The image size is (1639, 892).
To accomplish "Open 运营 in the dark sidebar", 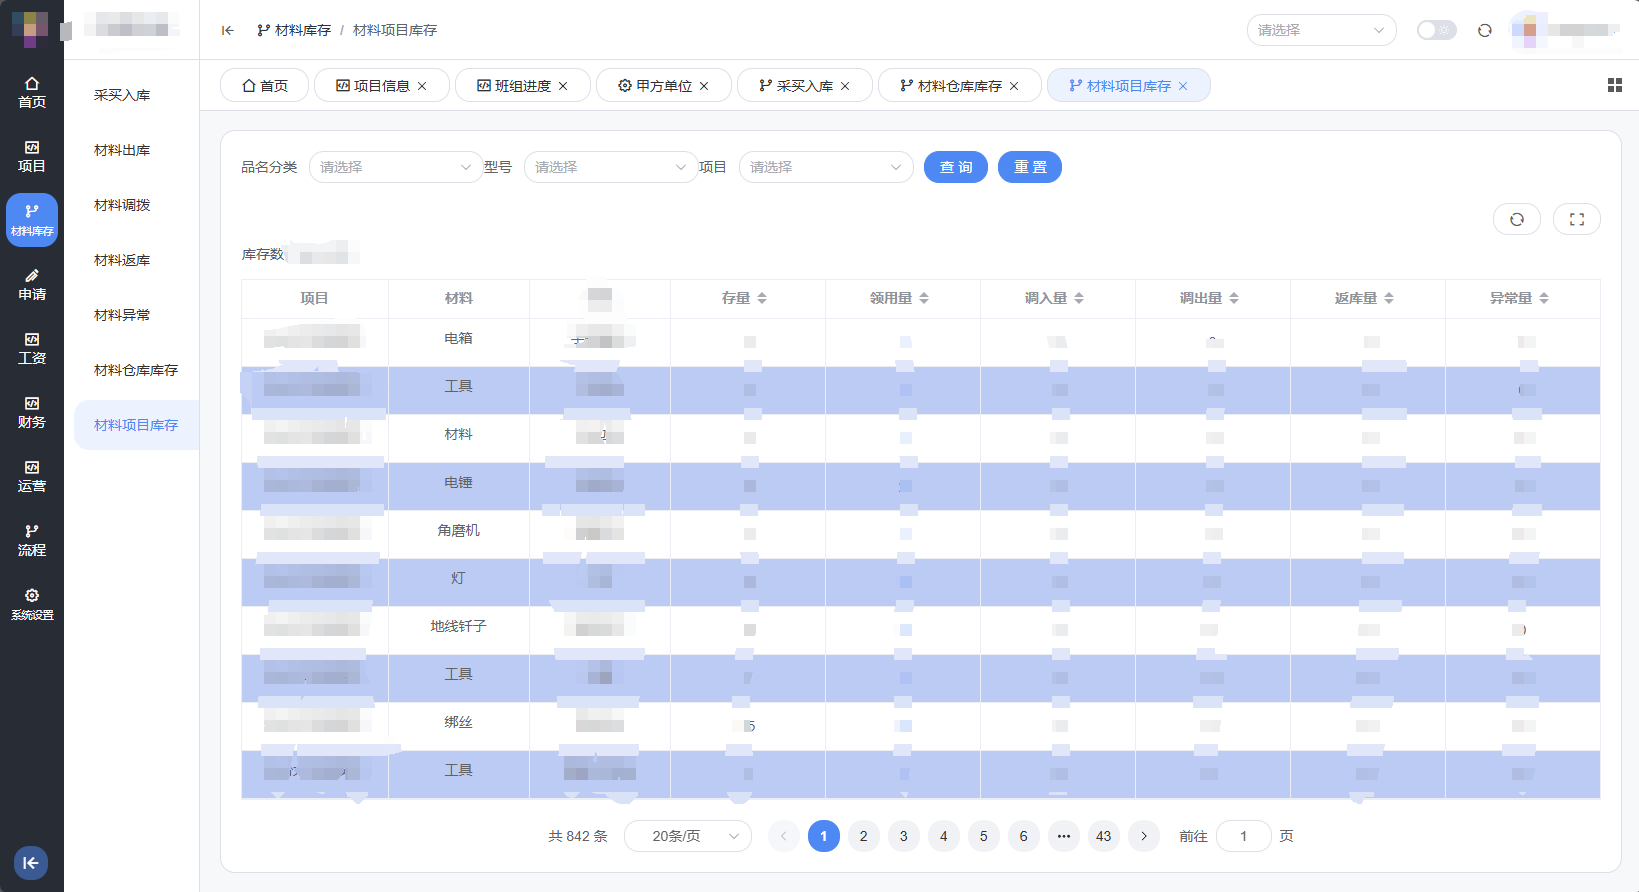I will pyautogui.click(x=32, y=476).
